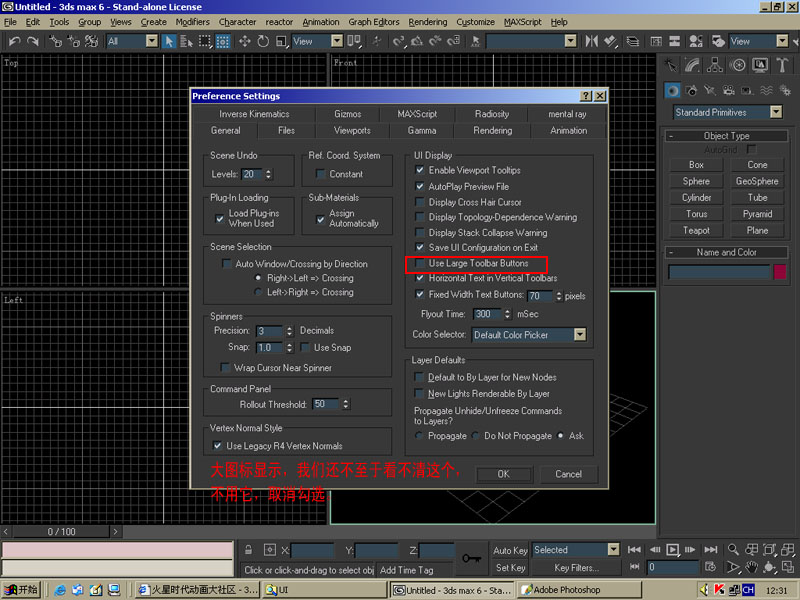800x600 pixels.
Task: Open the Selected key filter dropdown
Action: coord(613,549)
